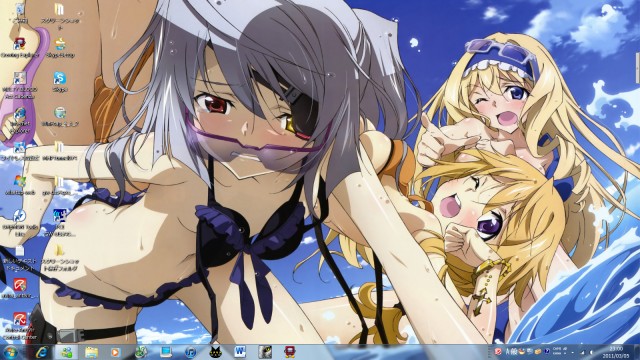The height and width of the screenshot is (360, 640).
Task: Click the IME conversion mode '般' button
Action: [x=514, y=351]
